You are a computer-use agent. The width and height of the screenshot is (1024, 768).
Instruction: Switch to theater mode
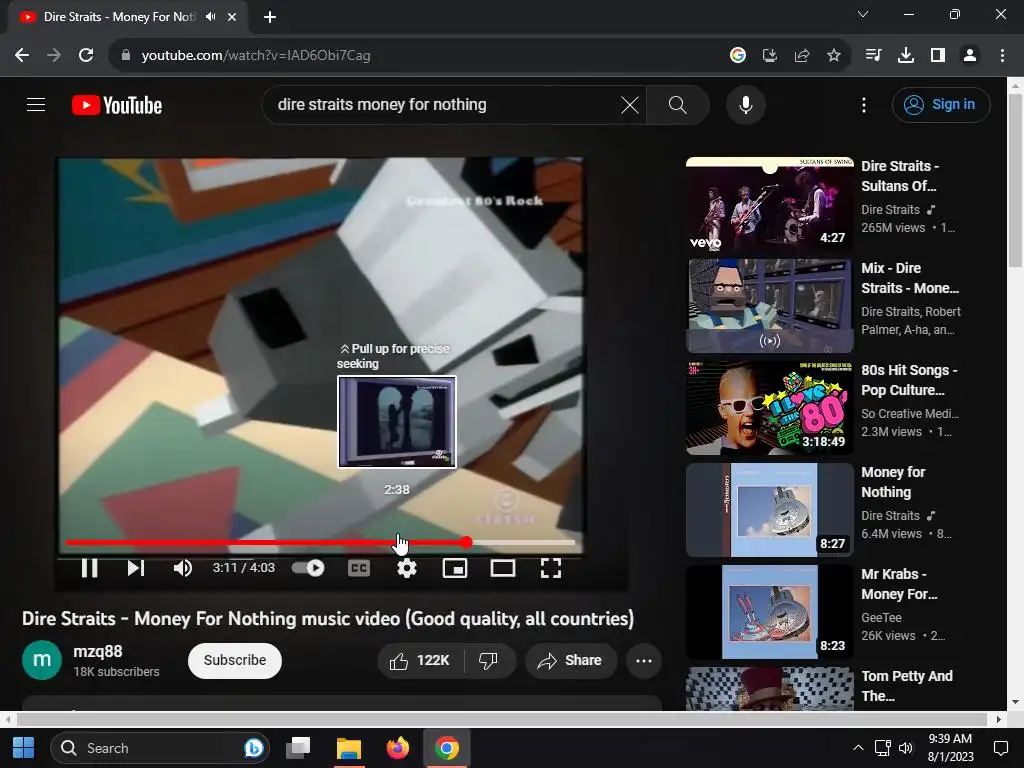503,568
